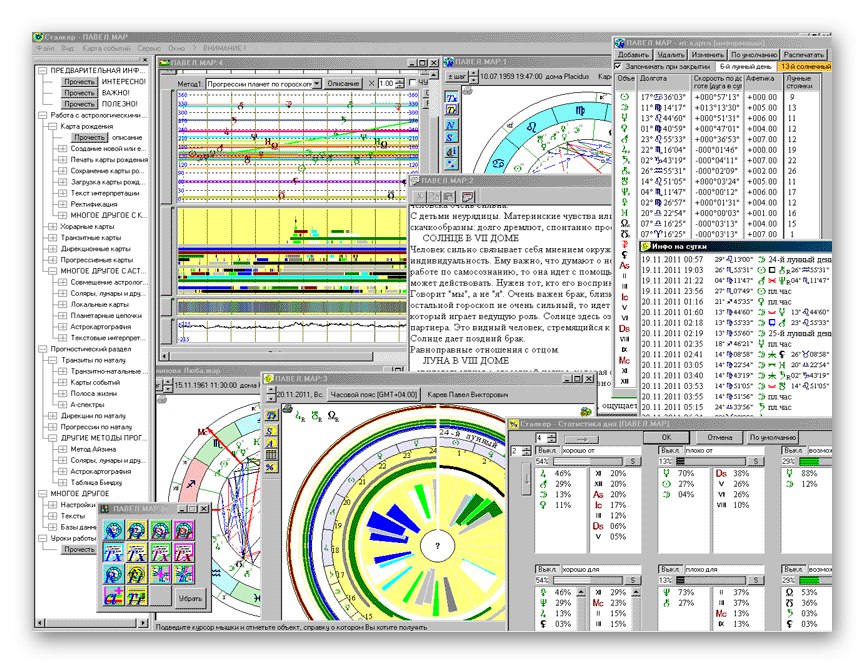
Task: Click 'Прочесть' button next to ВАЖНО!
Action: pos(79,92)
